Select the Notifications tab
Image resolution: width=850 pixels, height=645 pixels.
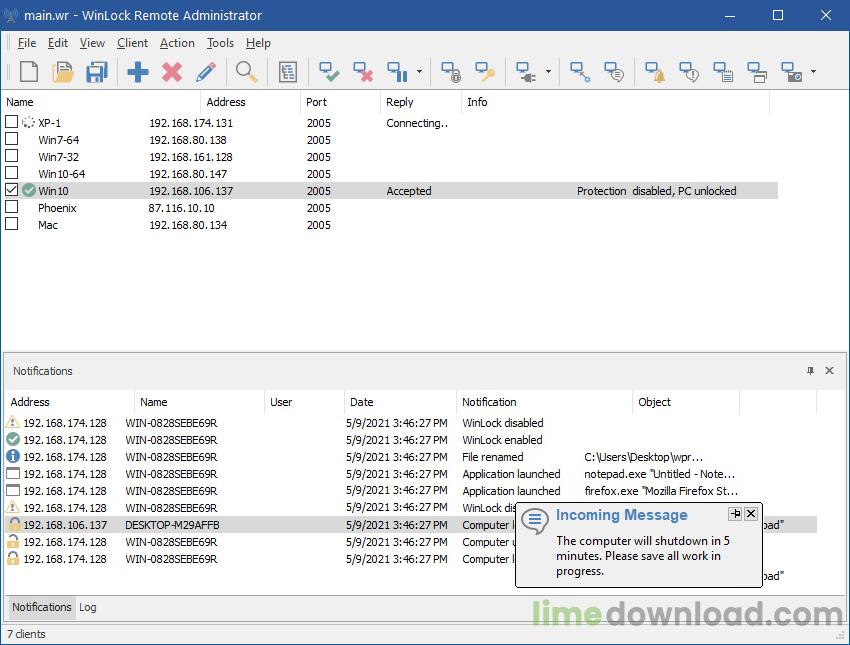[x=42, y=607]
